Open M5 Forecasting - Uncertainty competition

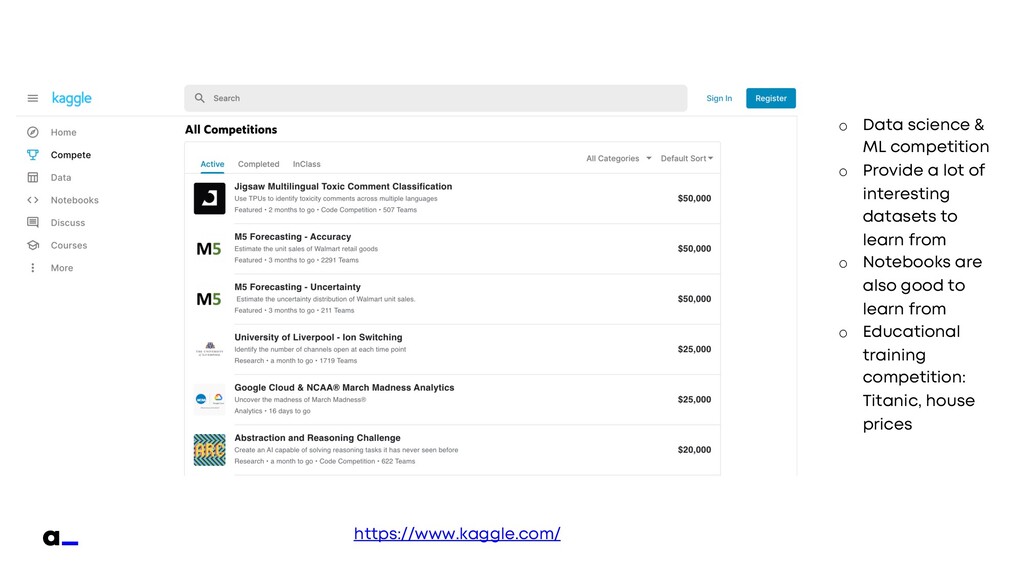pos(297,287)
